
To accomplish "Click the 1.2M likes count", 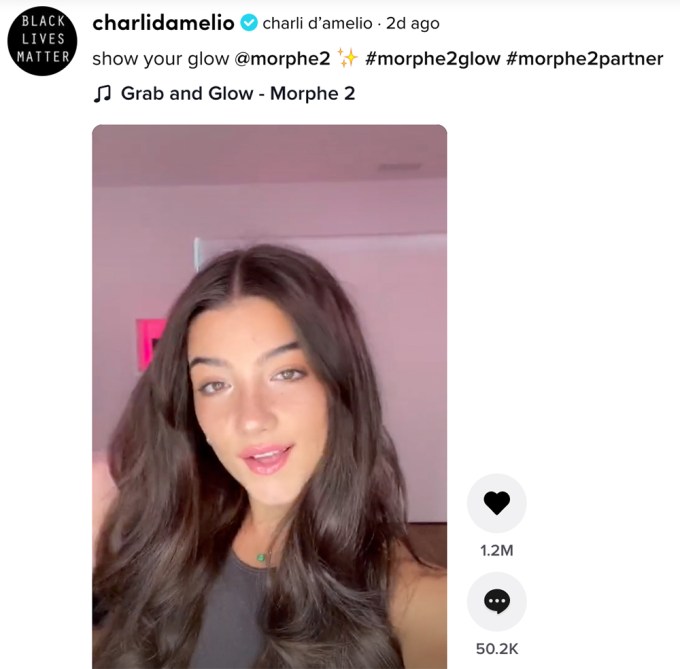I will click(497, 551).
